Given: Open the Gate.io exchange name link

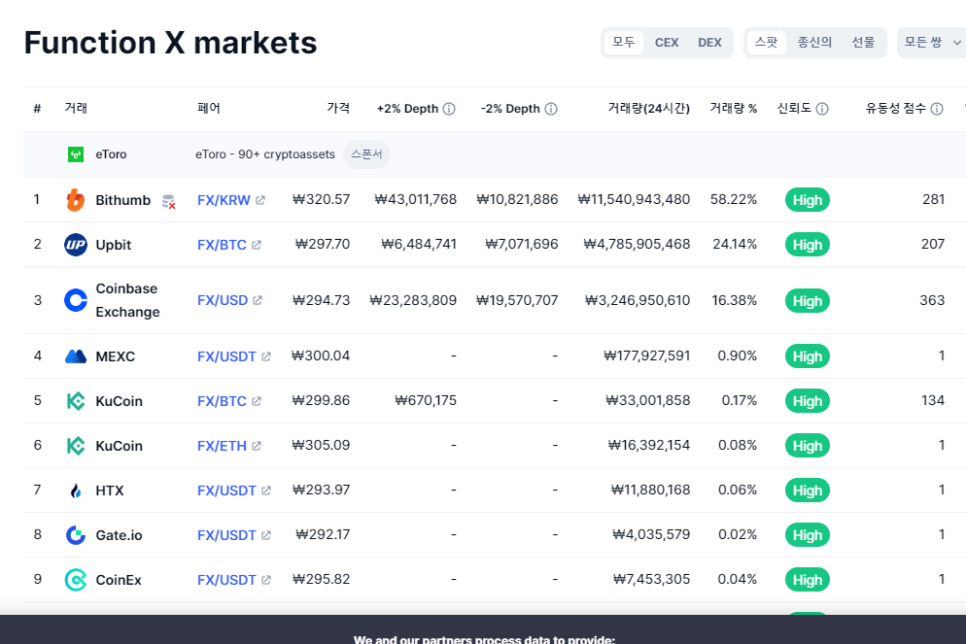Looking at the screenshot, I should point(119,535).
